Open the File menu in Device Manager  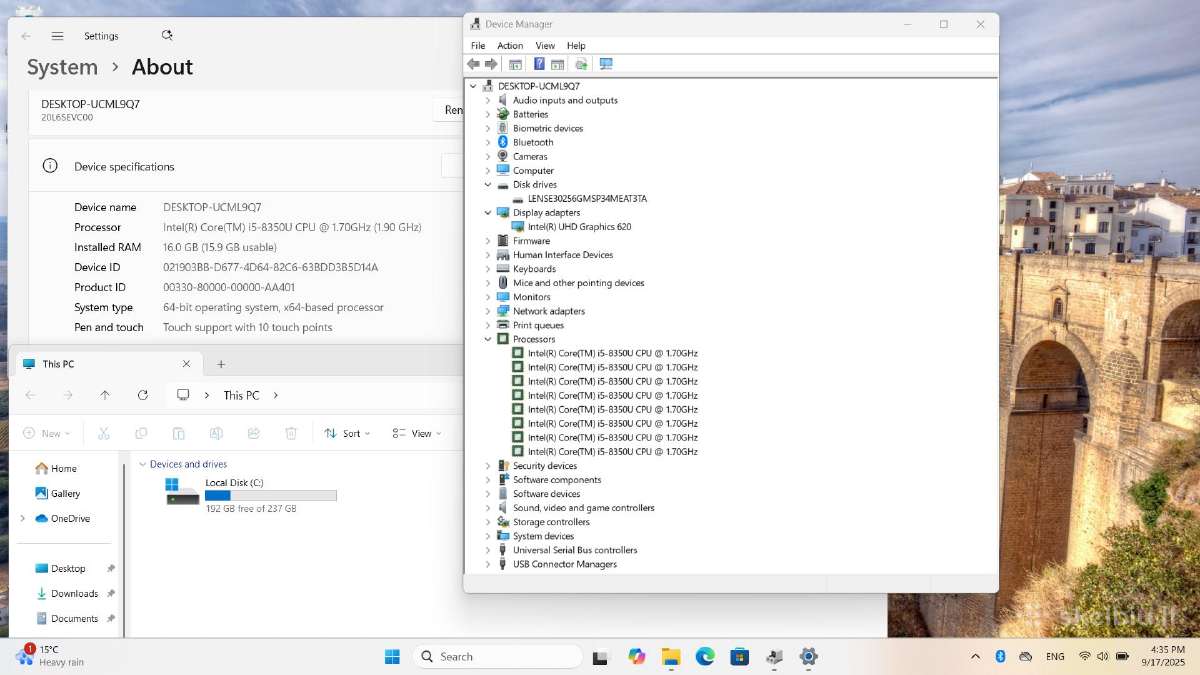tap(478, 46)
